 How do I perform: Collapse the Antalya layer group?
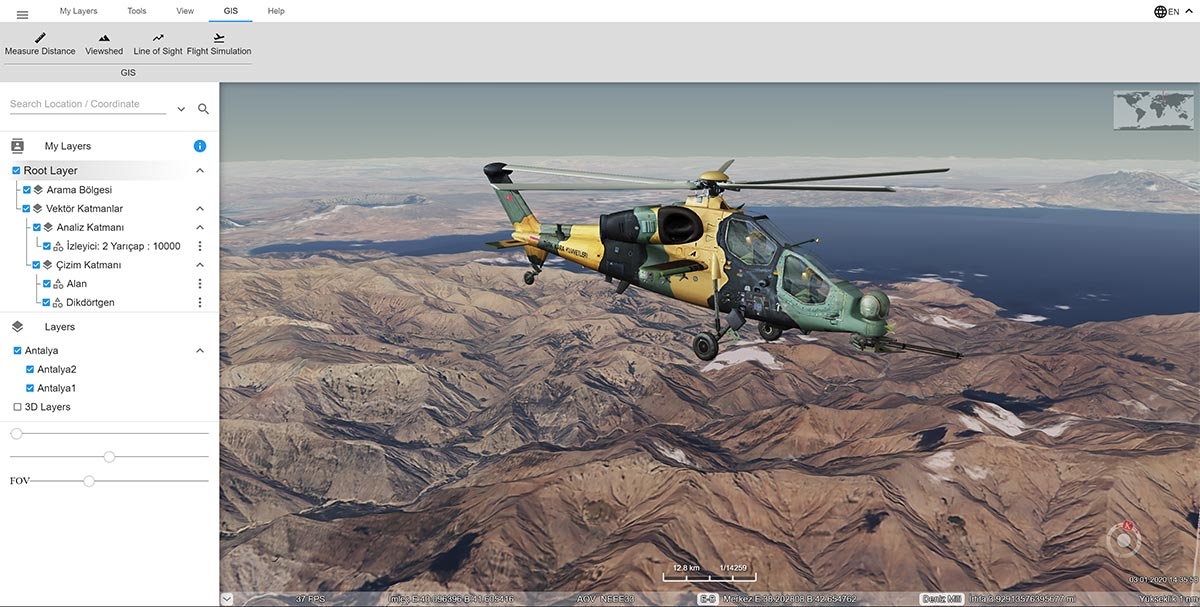click(199, 351)
